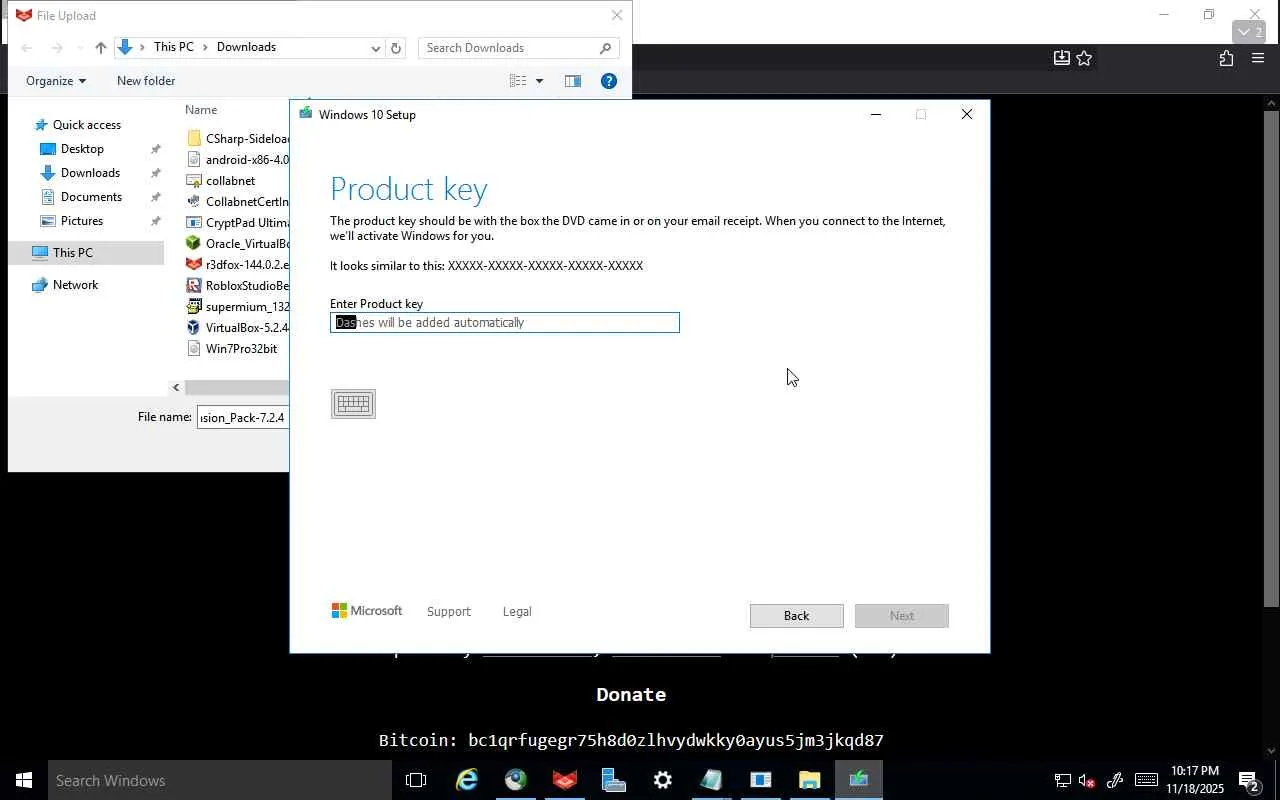Image resolution: width=1280 pixels, height=800 pixels.
Task: Open the Support link in Setup
Action: [449, 612]
